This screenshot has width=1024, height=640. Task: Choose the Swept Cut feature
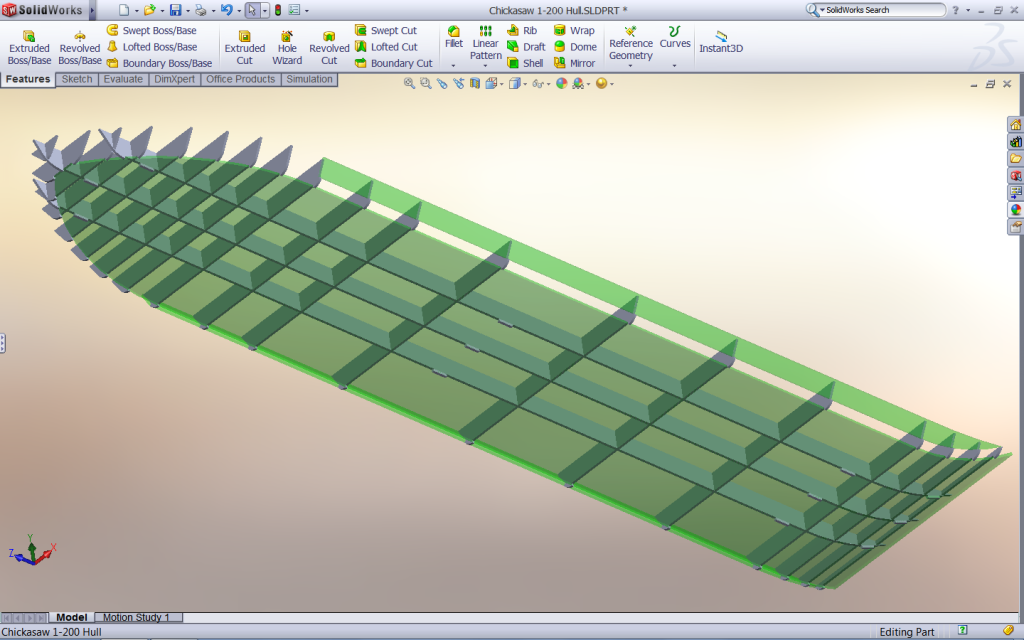[386, 30]
